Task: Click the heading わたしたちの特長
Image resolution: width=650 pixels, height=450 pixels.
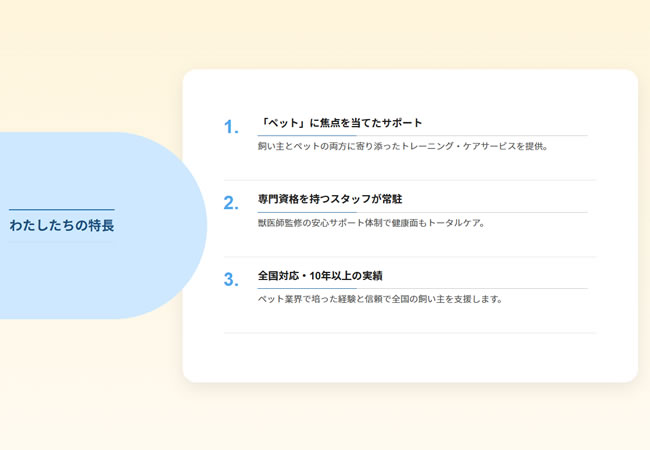Action: pyautogui.click(x=62, y=225)
